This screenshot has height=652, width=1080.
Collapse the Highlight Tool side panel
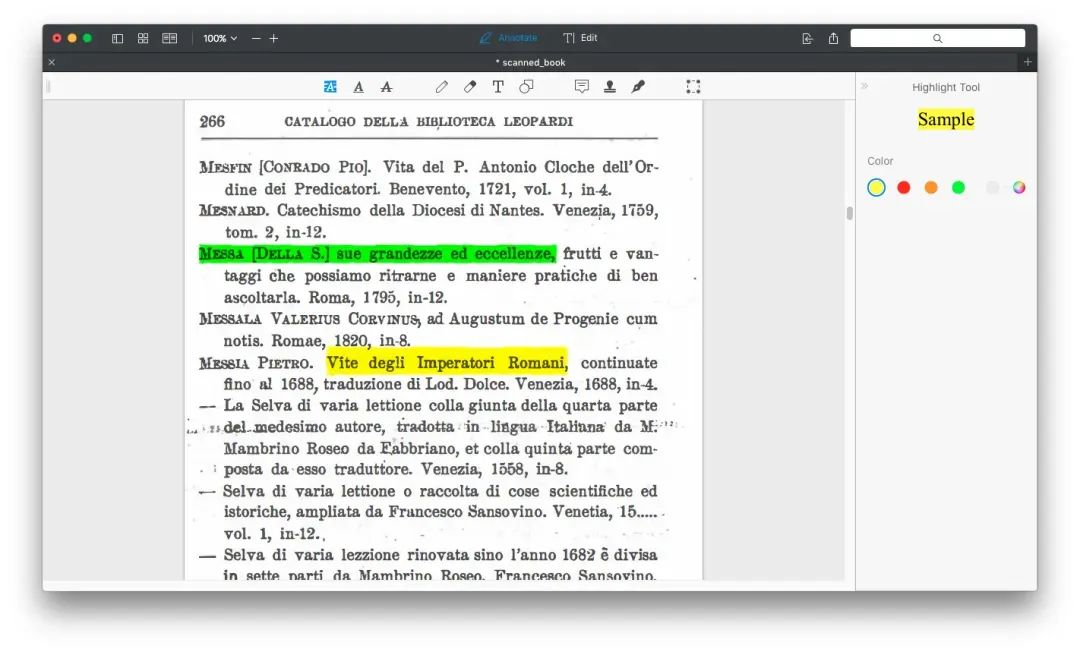point(864,86)
